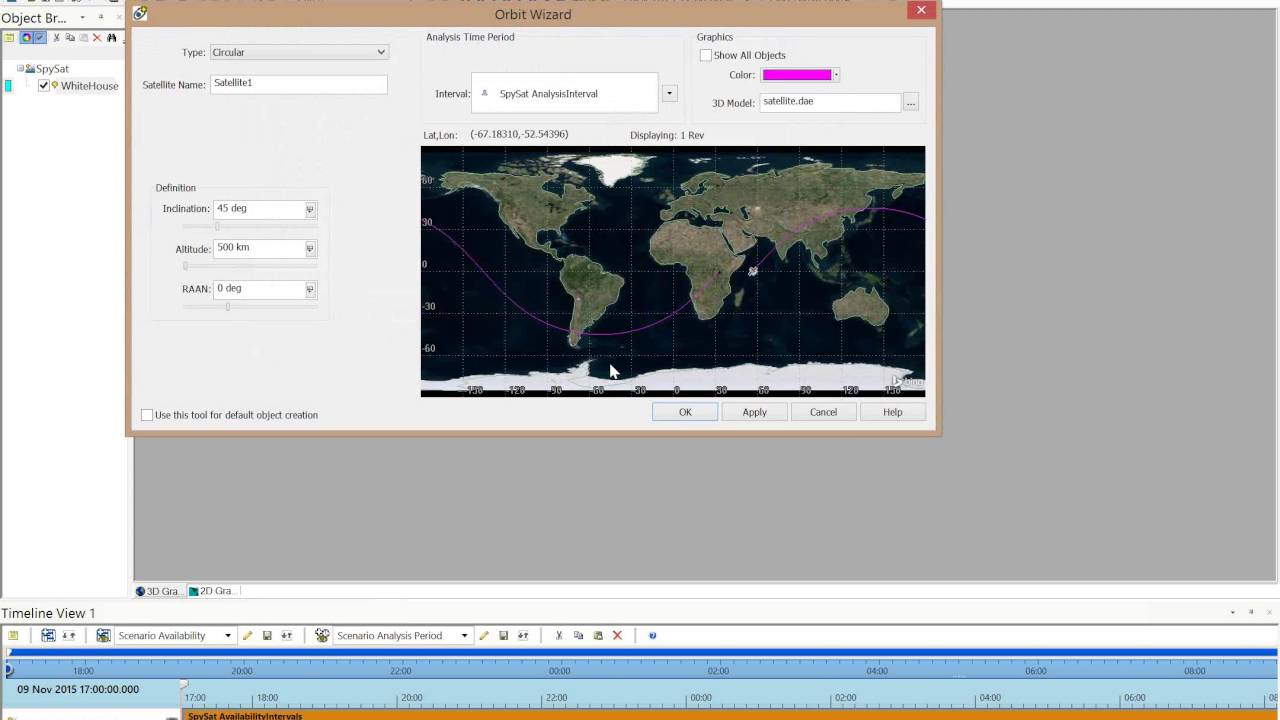Click the Satellite Name text field
Image resolution: width=1280 pixels, height=720 pixels.
[298, 84]
